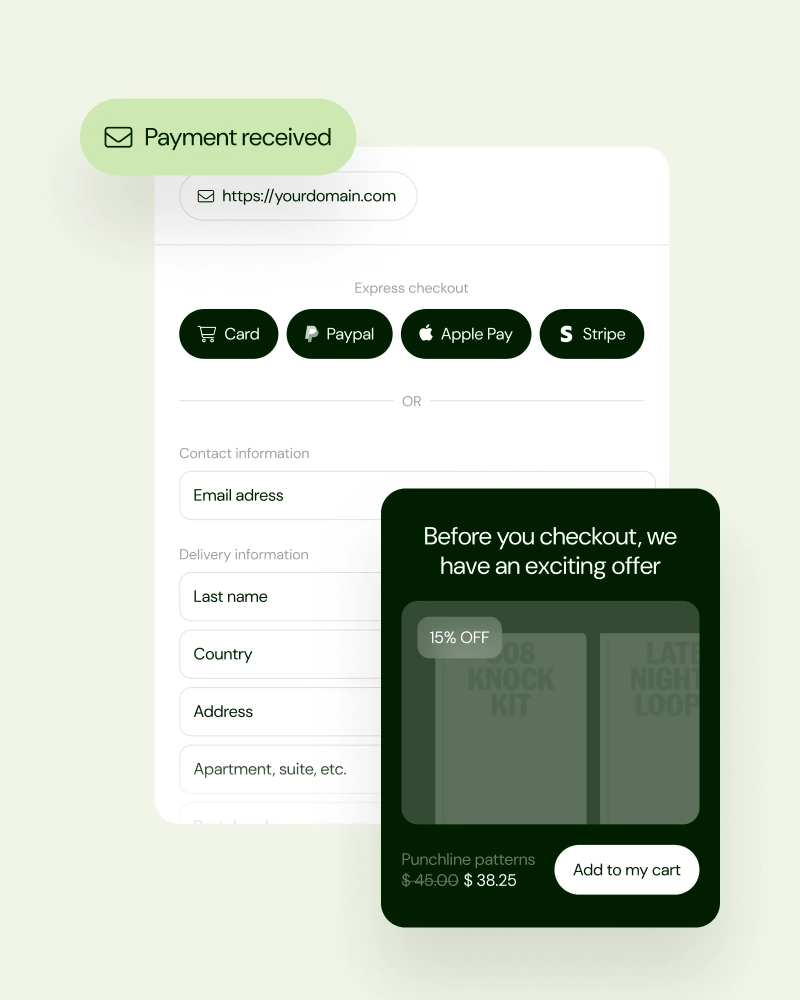Pay with Apple Pay express checkout
The width and height of the screenshot is (800, 1000).
click(x=466, y=334)
